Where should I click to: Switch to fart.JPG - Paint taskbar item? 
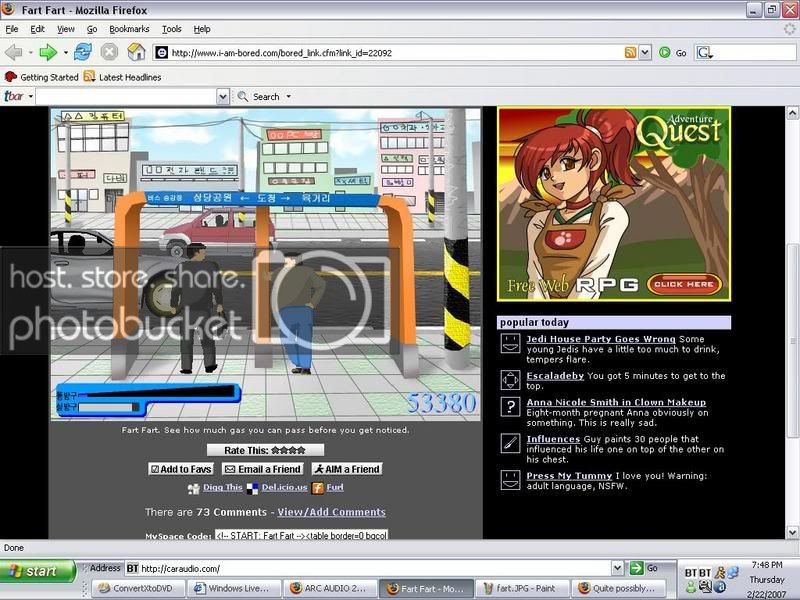click(521, 588)
